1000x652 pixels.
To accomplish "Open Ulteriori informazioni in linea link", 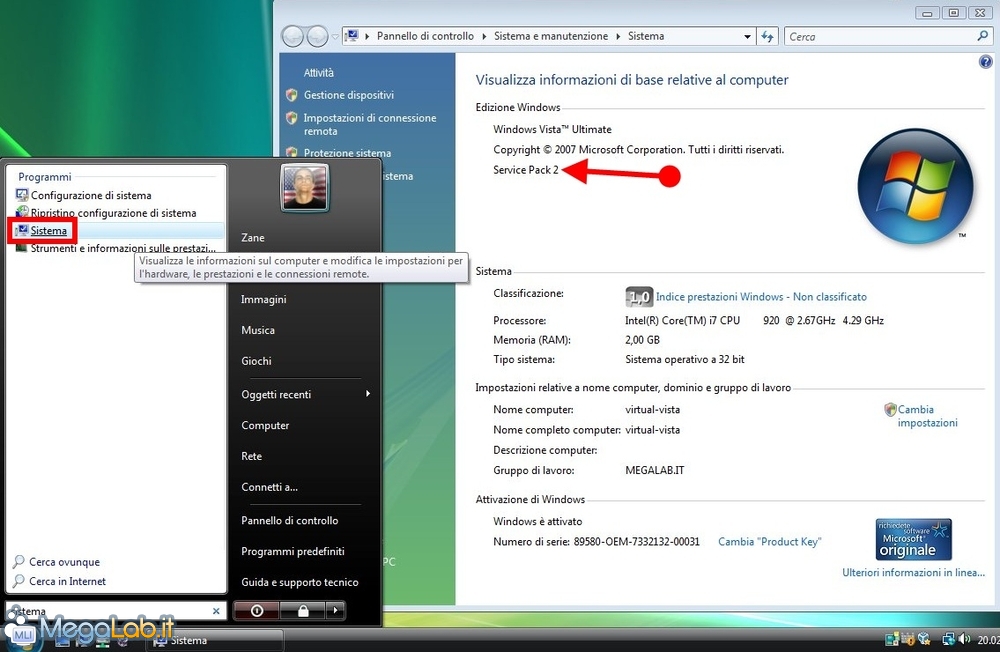I will pyautogui.click(x=913, y=572).
